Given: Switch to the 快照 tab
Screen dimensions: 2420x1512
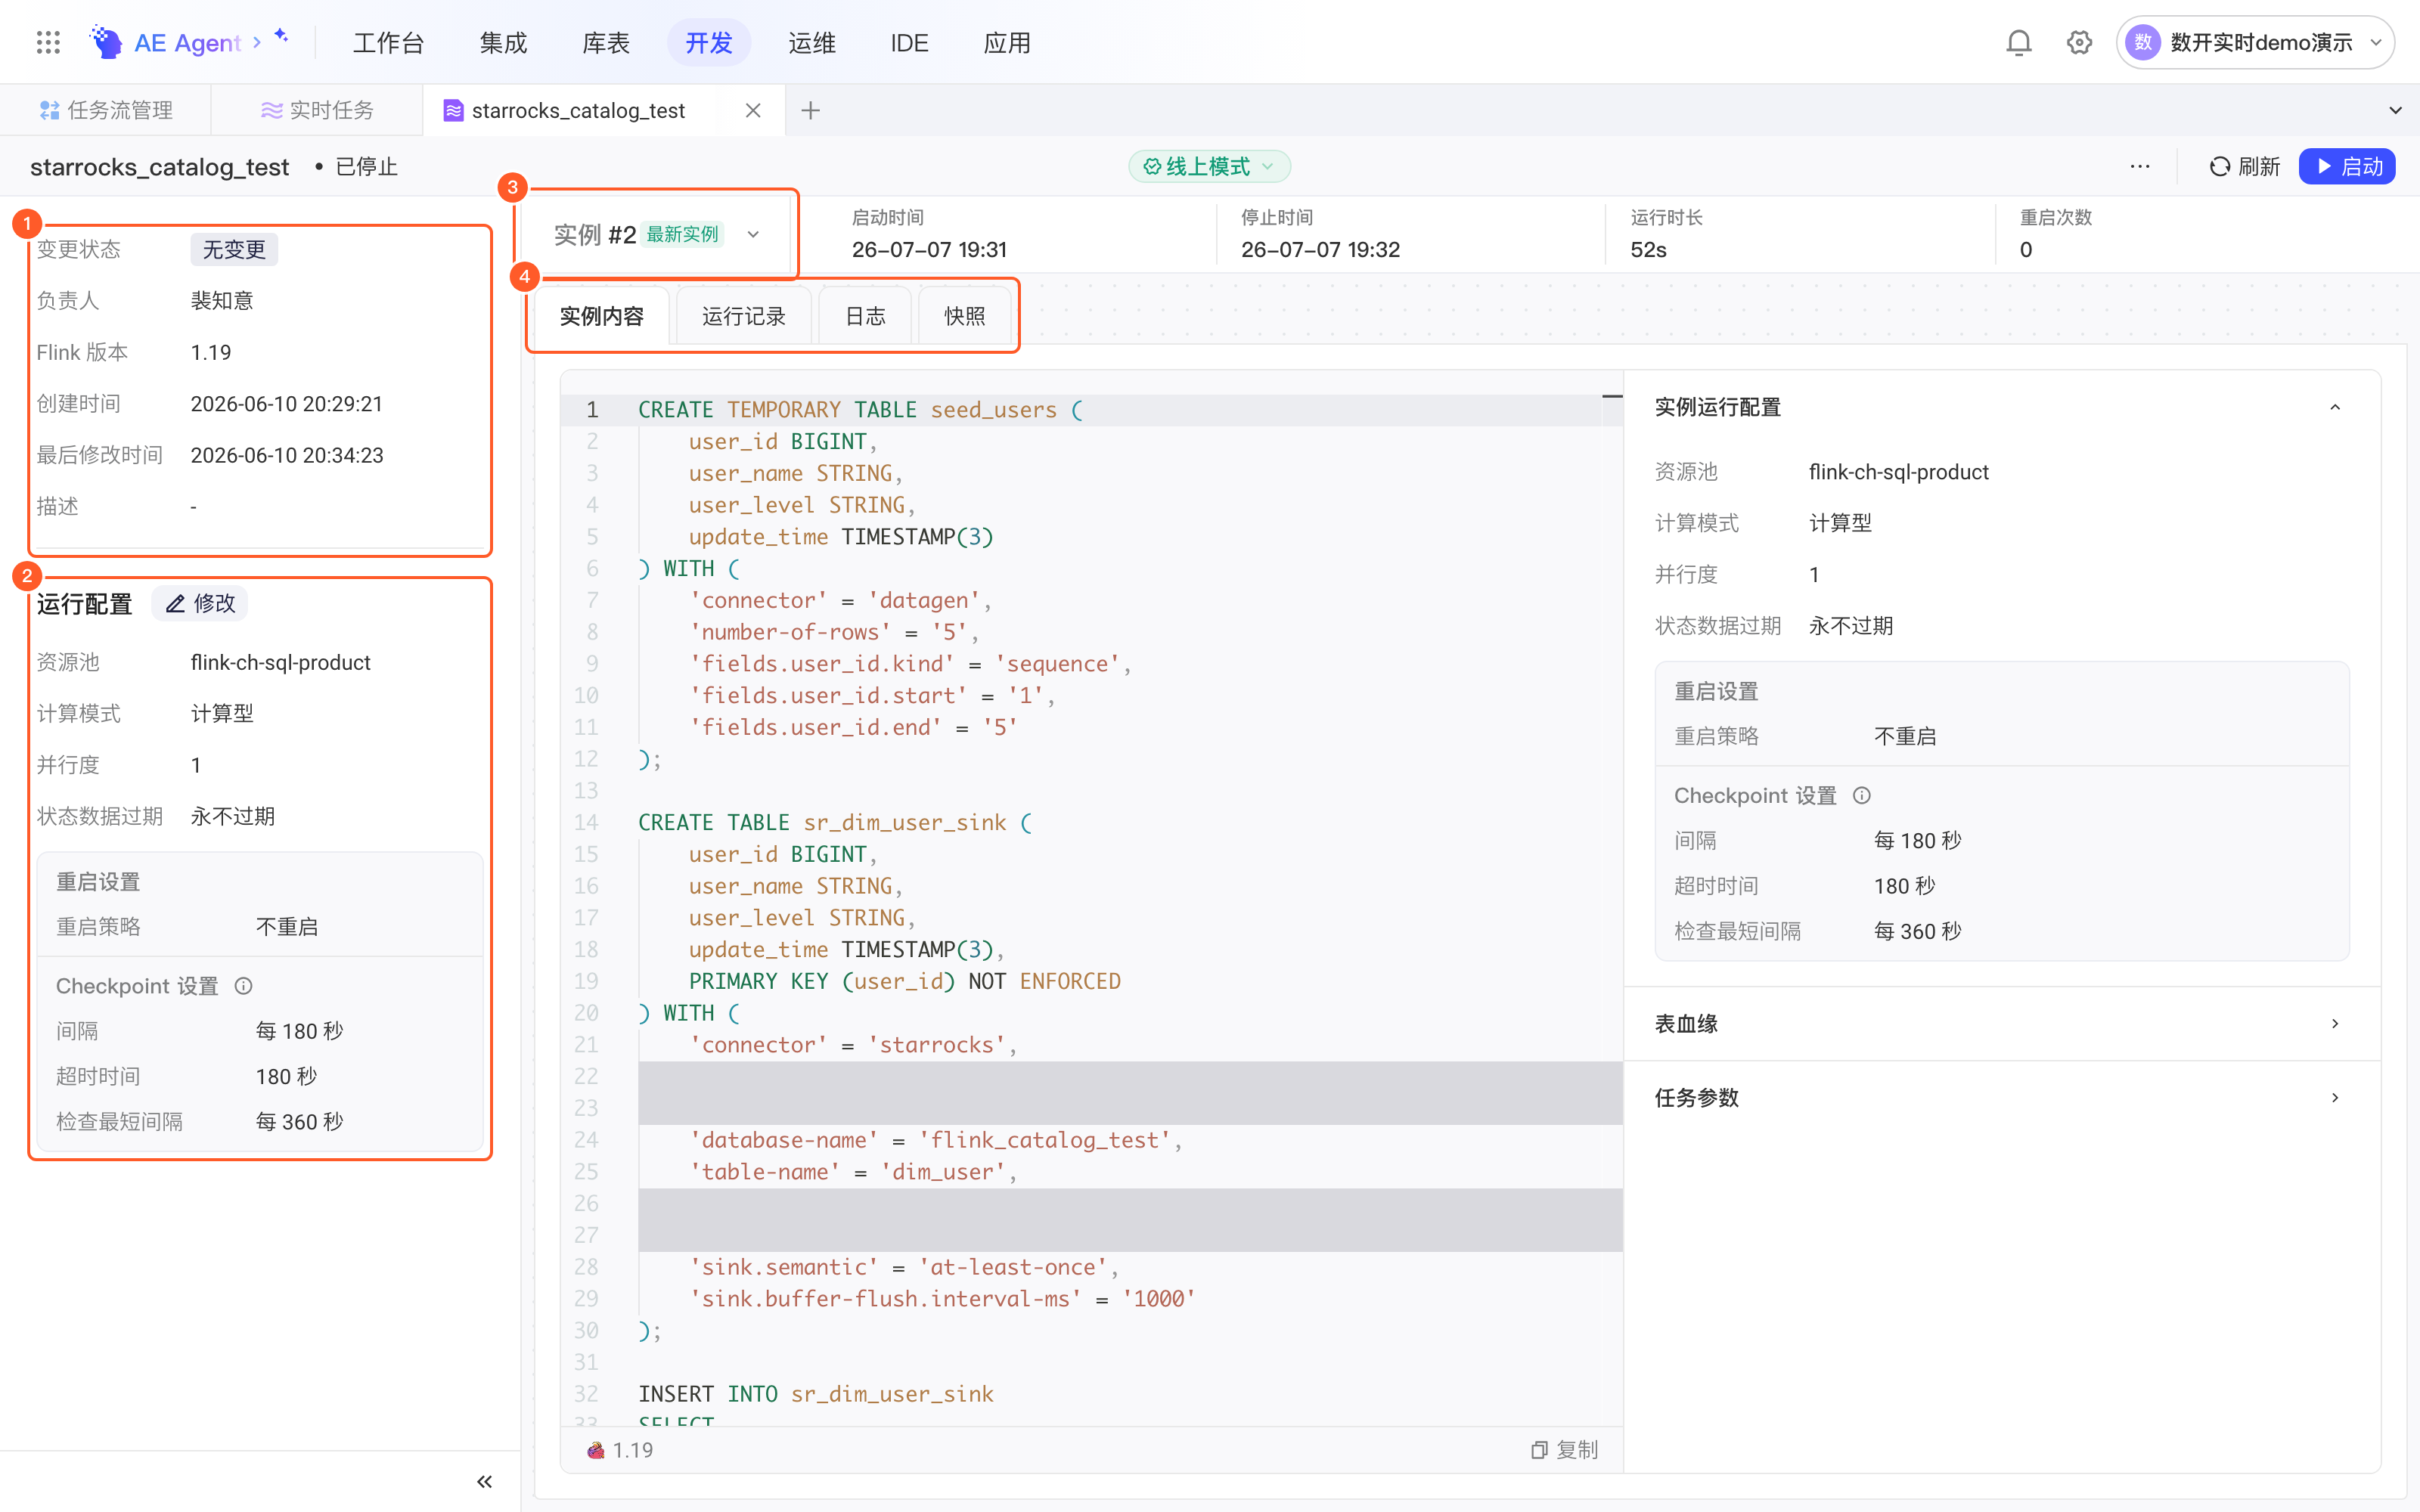Looking at the screenshot, I should pyautogui.click(x=964, y=316).
